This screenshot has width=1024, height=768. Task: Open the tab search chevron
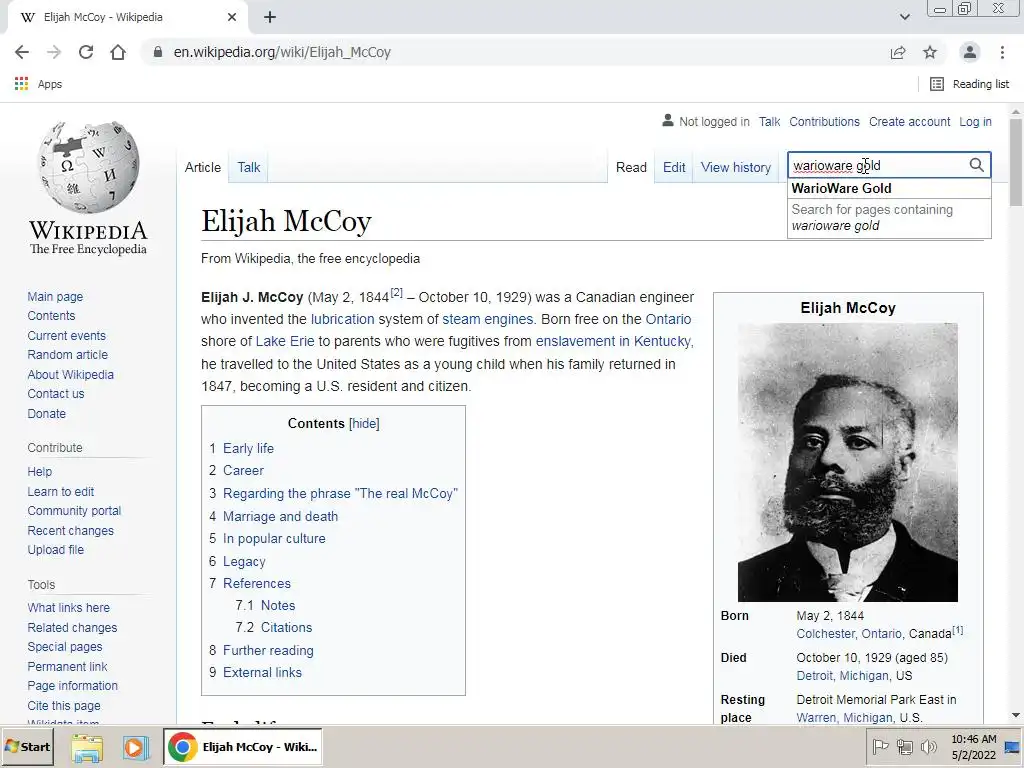point(904,17)
